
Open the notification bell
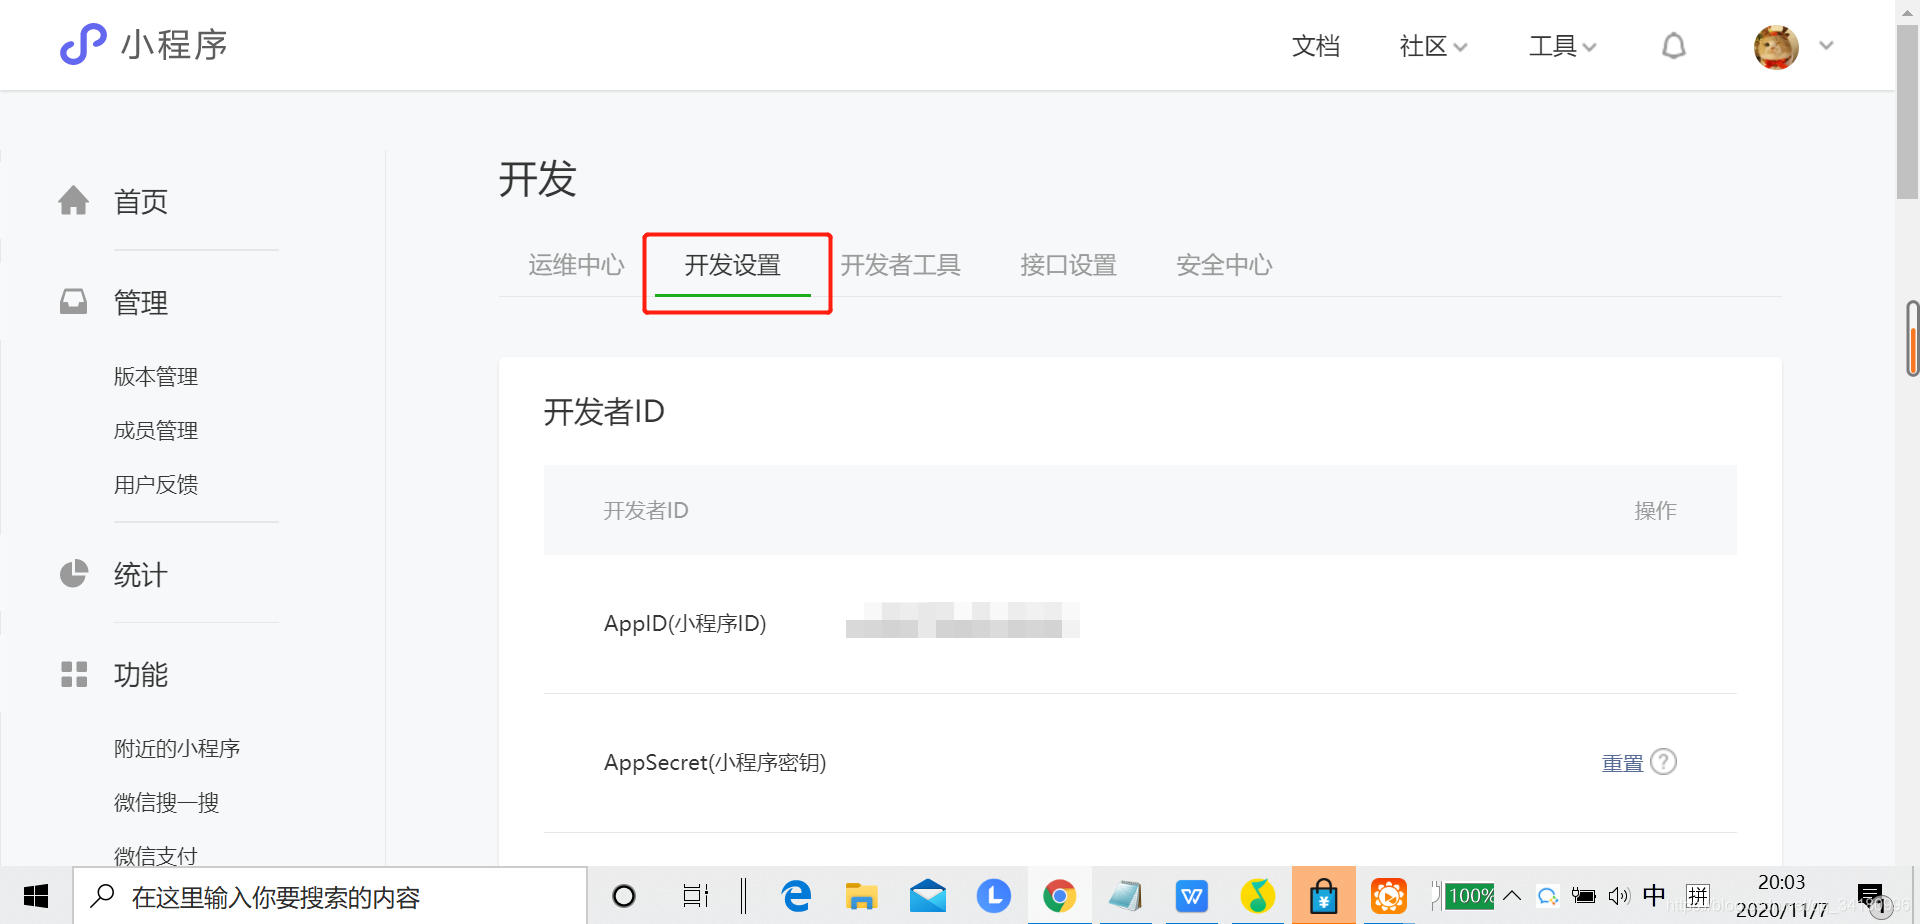coord(1673,46)
